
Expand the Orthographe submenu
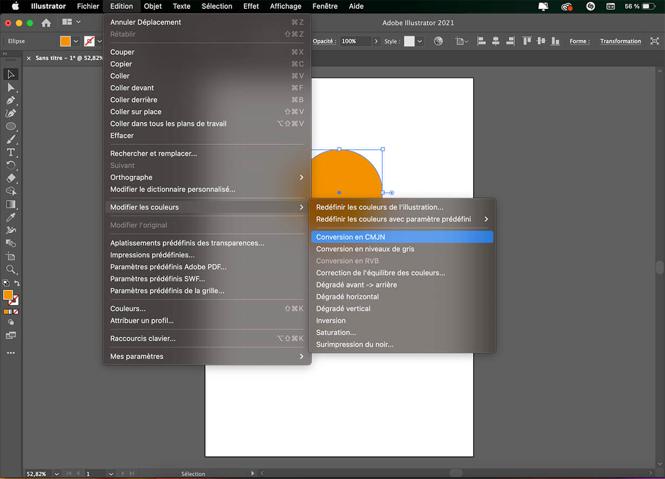pos(301,177)
